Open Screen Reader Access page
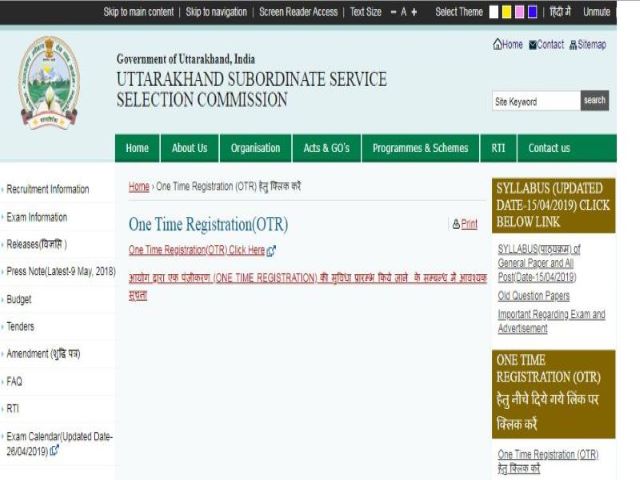The height and width of the screenshot is (480, 640). [298, 12]
